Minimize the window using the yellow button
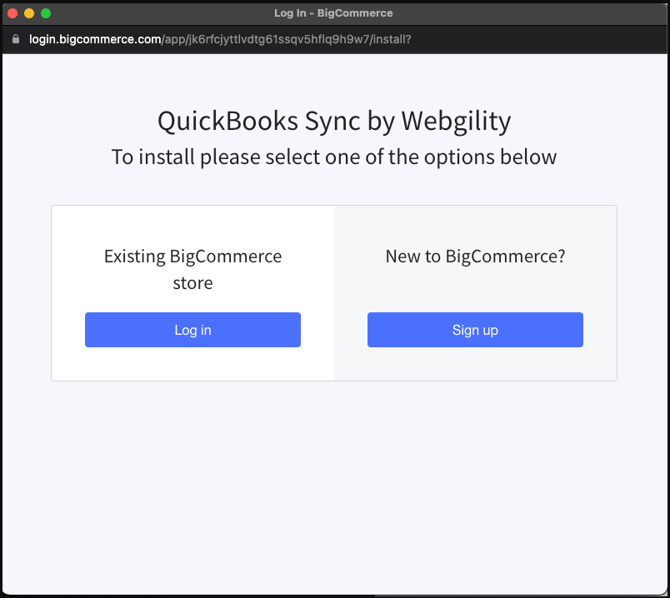The image size is (670, 598). click(x=29, y=13)
